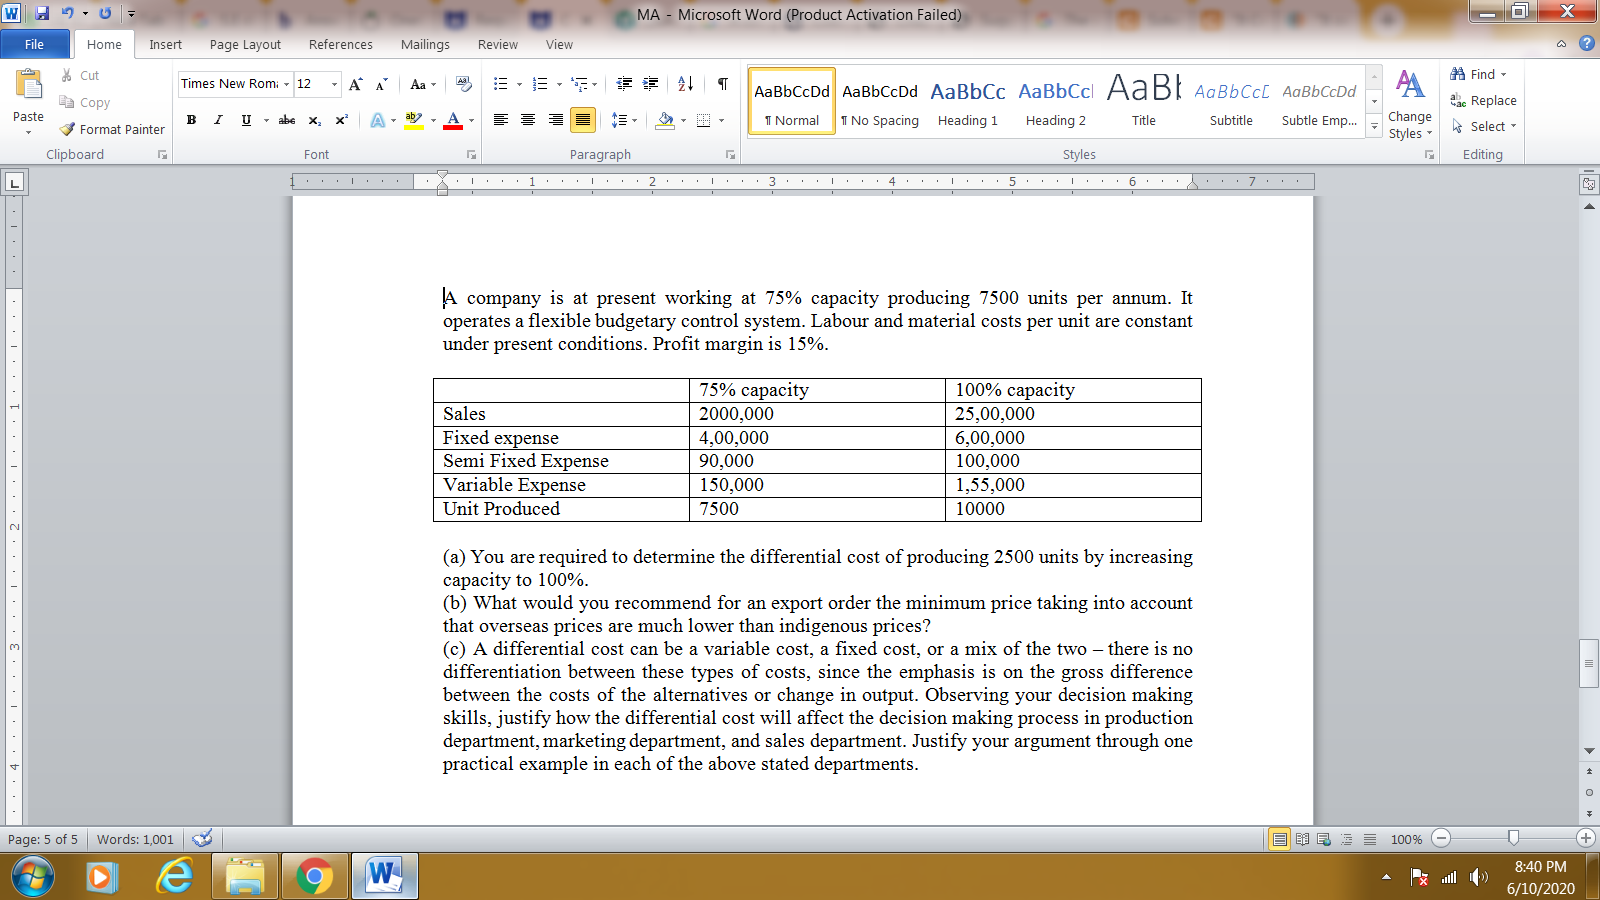Open word count via status bar

click(135, 839)
